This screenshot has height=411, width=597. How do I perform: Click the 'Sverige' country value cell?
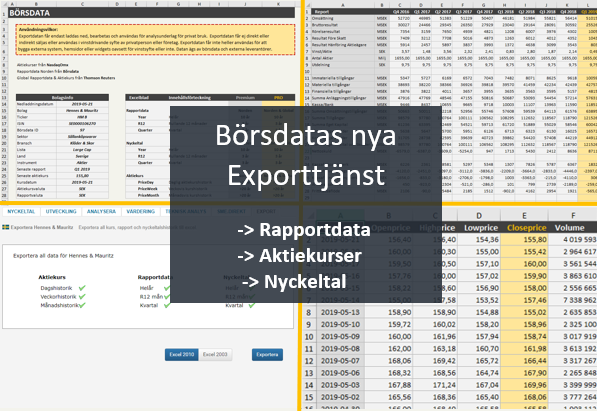(x=82, y=156)
